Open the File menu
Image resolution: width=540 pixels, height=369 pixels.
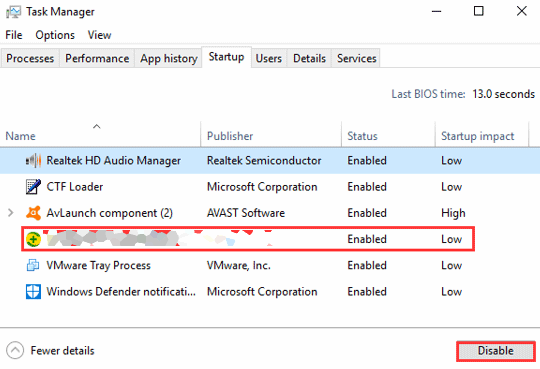point(14,35)
